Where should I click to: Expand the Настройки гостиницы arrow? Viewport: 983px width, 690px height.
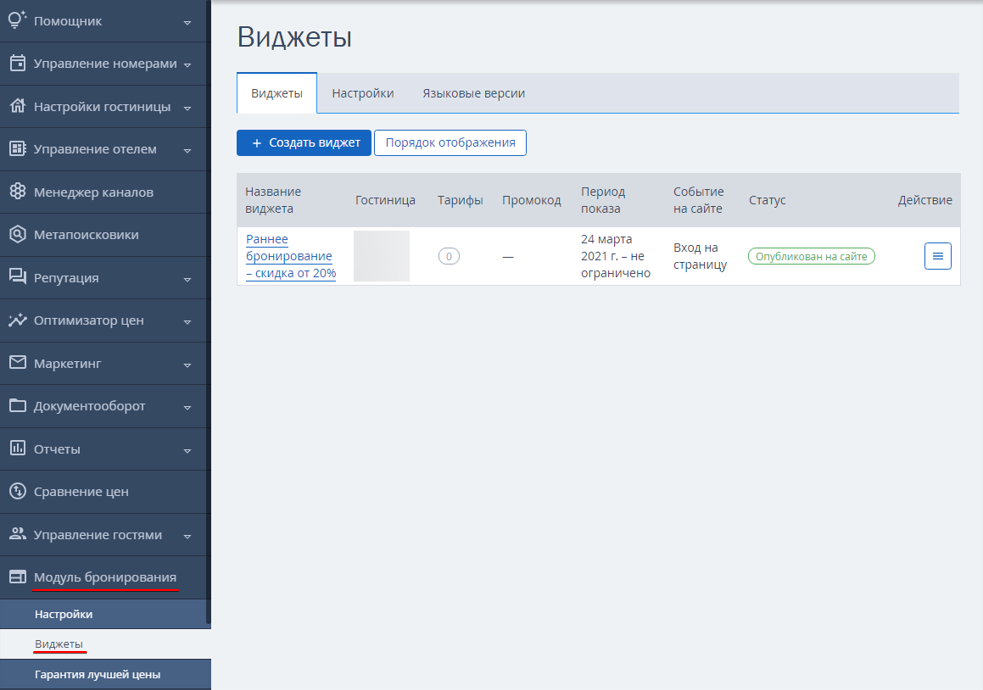187,108
